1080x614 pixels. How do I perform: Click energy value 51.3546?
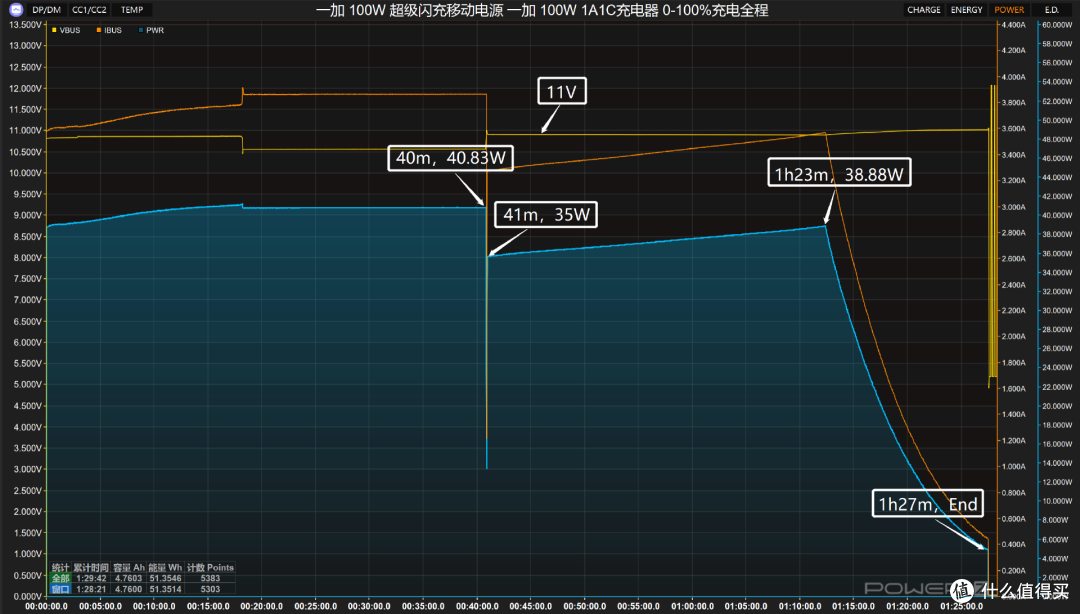165,578
